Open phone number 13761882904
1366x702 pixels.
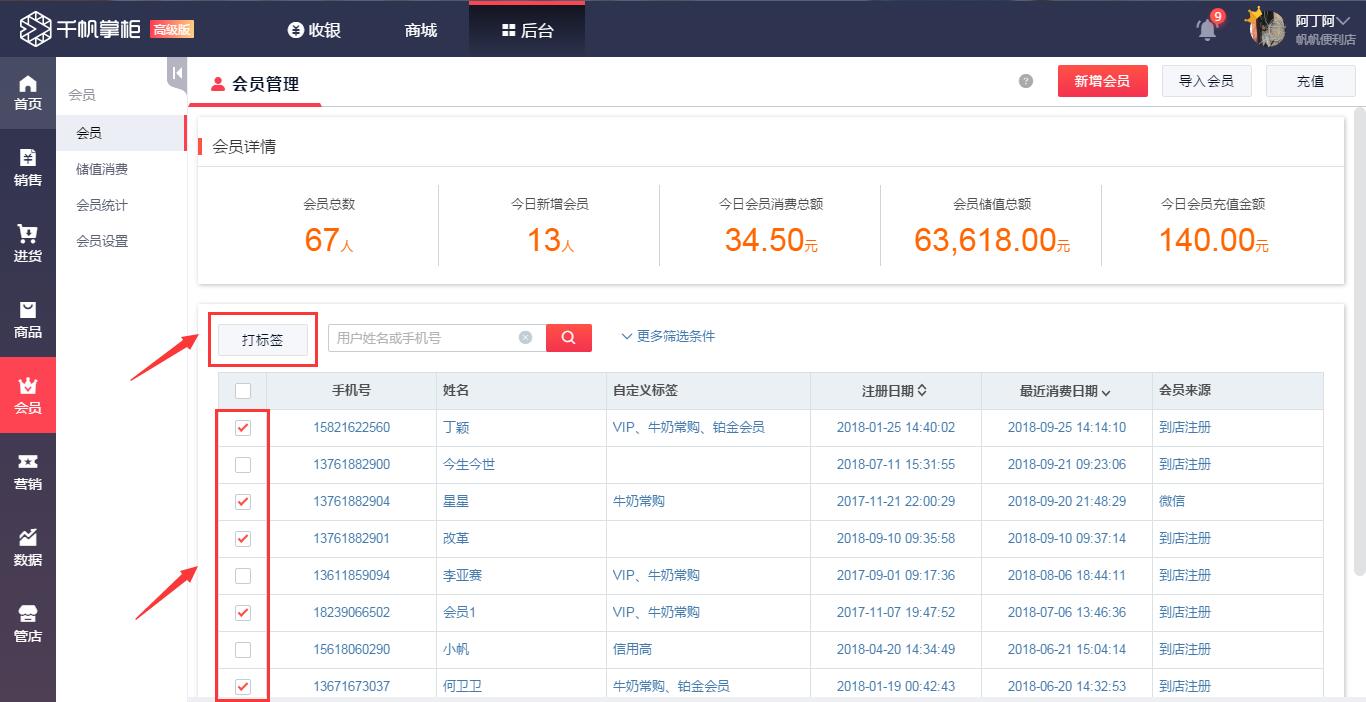pyautogui.click(x=351, y=501)
